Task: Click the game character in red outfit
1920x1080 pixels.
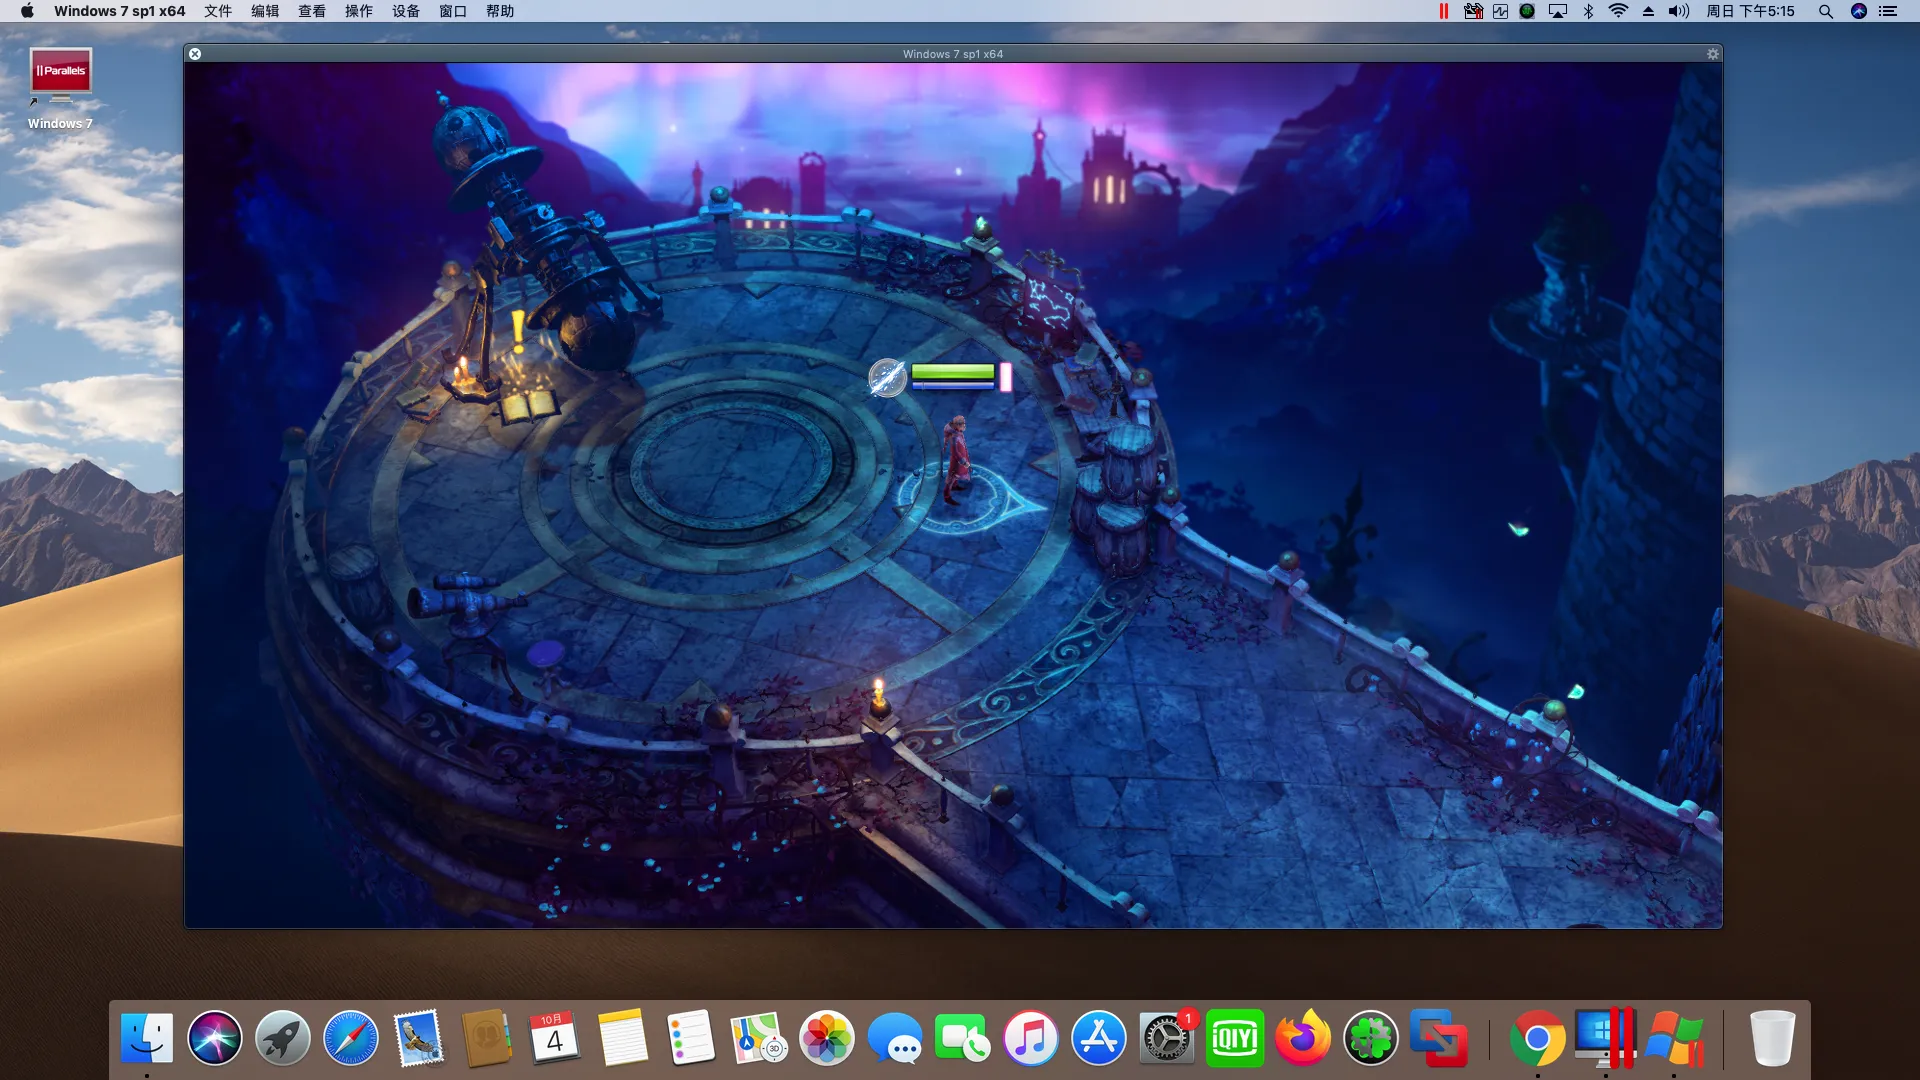Action: [957, 460]
